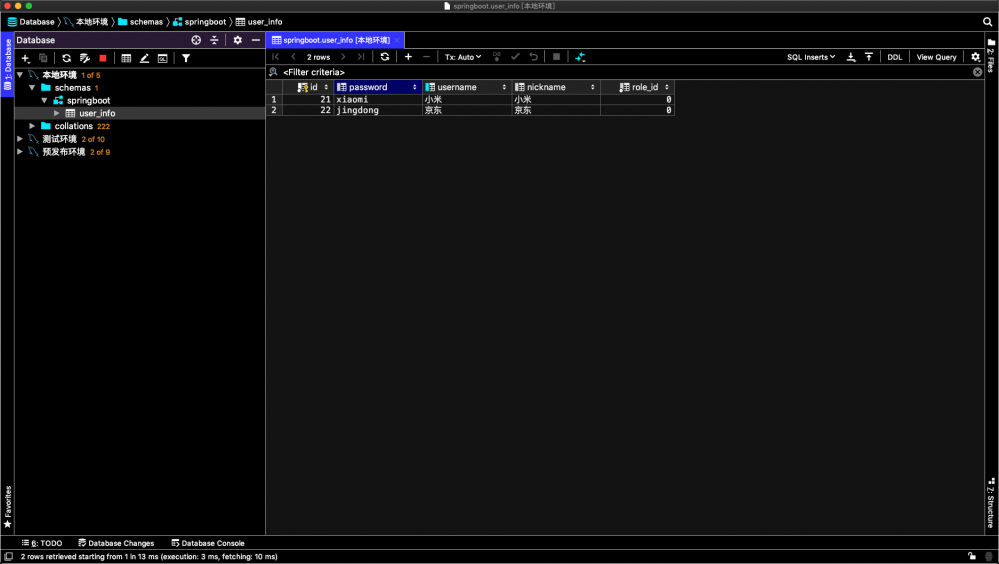This screenshot has width=999, height=564.
Task: Click into the Filter criteria field
Action: coord(624,72)
